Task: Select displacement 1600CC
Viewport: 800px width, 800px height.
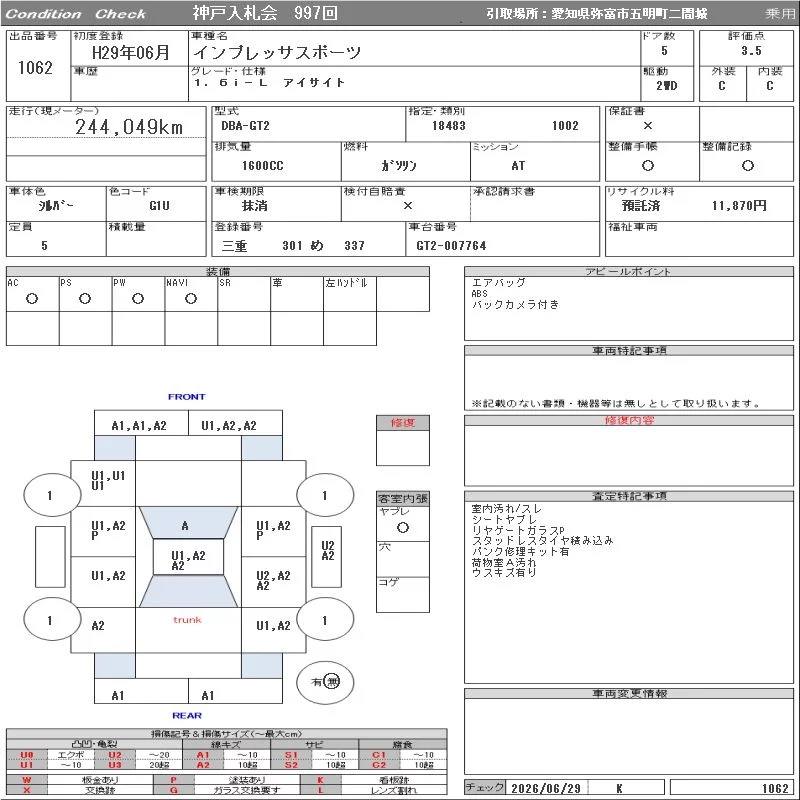Action: click(263, 165)
